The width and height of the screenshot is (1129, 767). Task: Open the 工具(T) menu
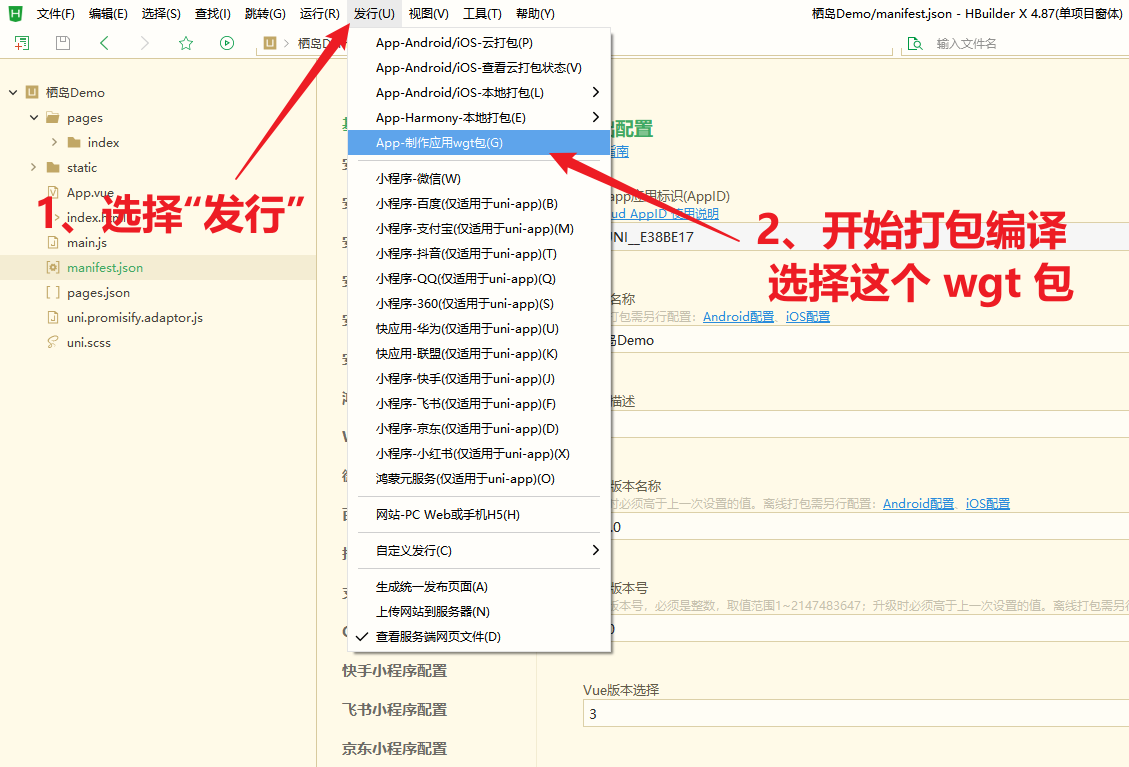482,14
